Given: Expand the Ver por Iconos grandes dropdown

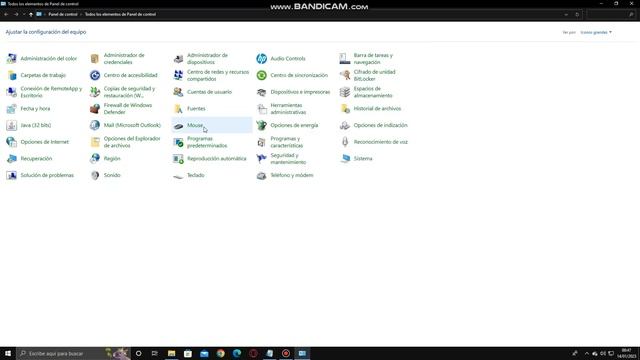Looking at the screenshot, I should pos(596,32).
